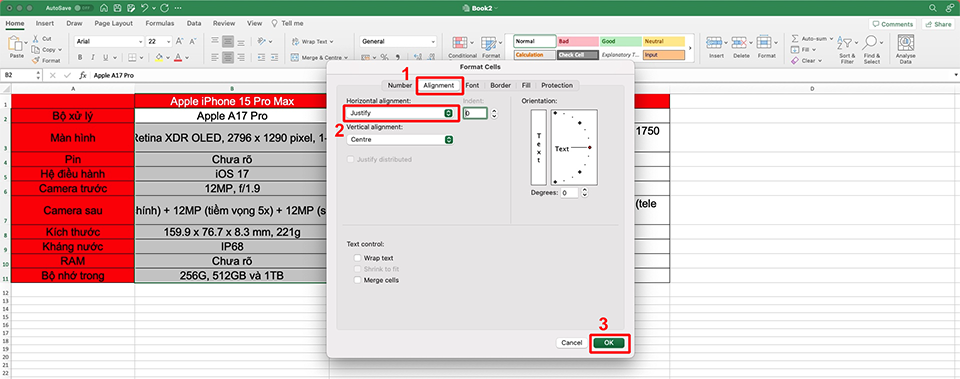
Task: Click the Home icon in title bar
Action: [103, 8]
